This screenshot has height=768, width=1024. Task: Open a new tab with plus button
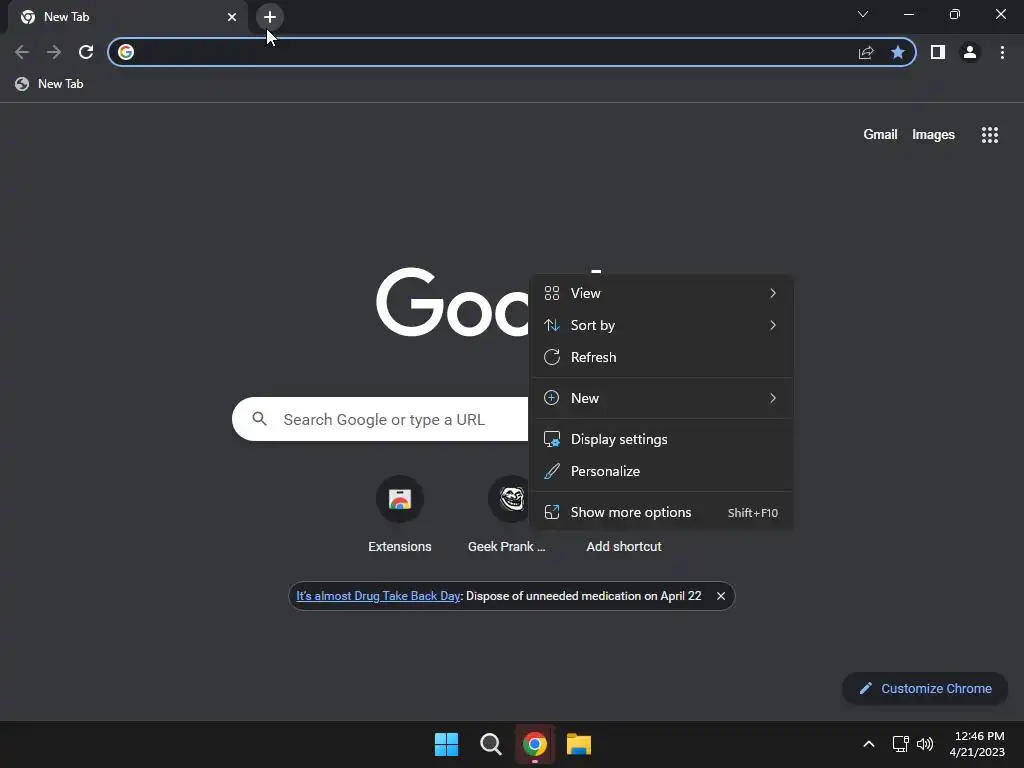pyautogui.click(x=270, y=17)
